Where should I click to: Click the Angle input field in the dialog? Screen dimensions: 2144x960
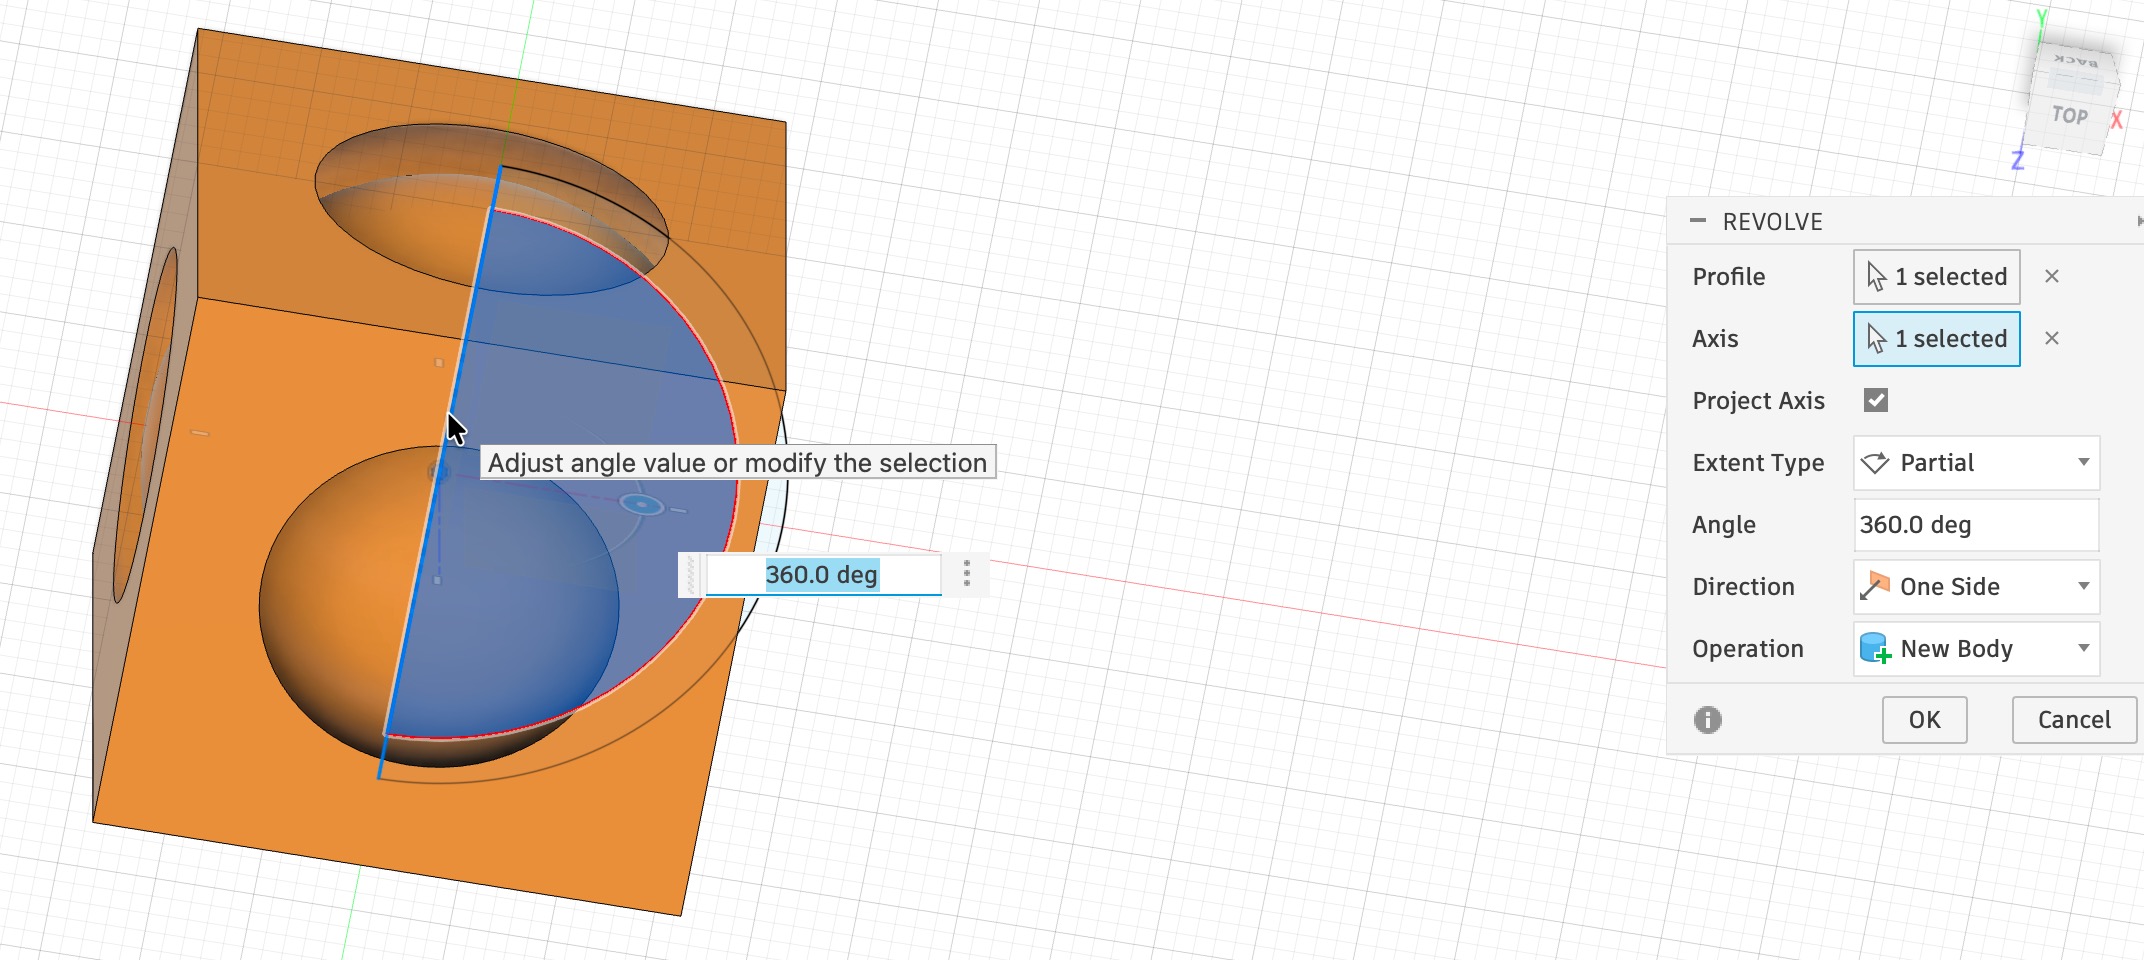pyautogui.click(x=1976, y=525)
